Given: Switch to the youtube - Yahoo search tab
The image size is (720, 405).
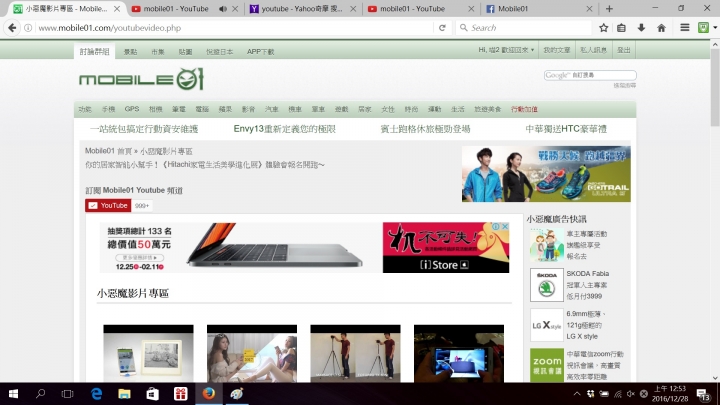Looking at the screenshot, I should 302,9.
